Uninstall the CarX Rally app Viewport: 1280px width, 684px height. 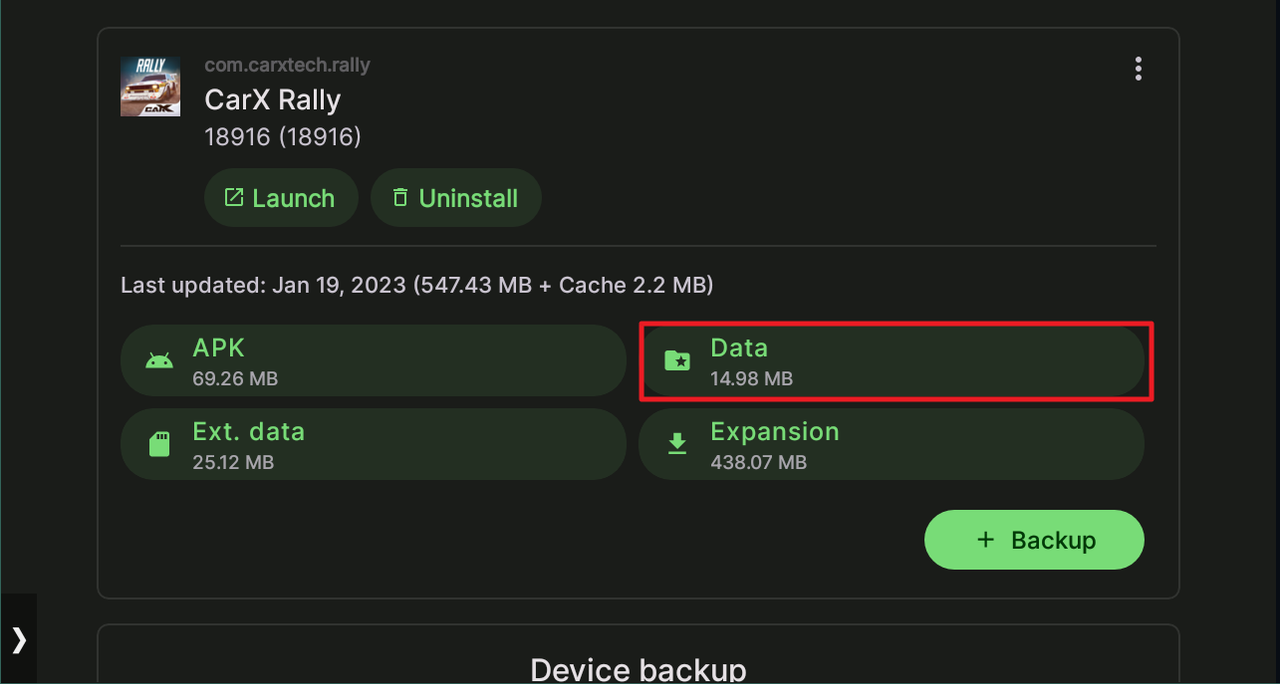[456, 198]
